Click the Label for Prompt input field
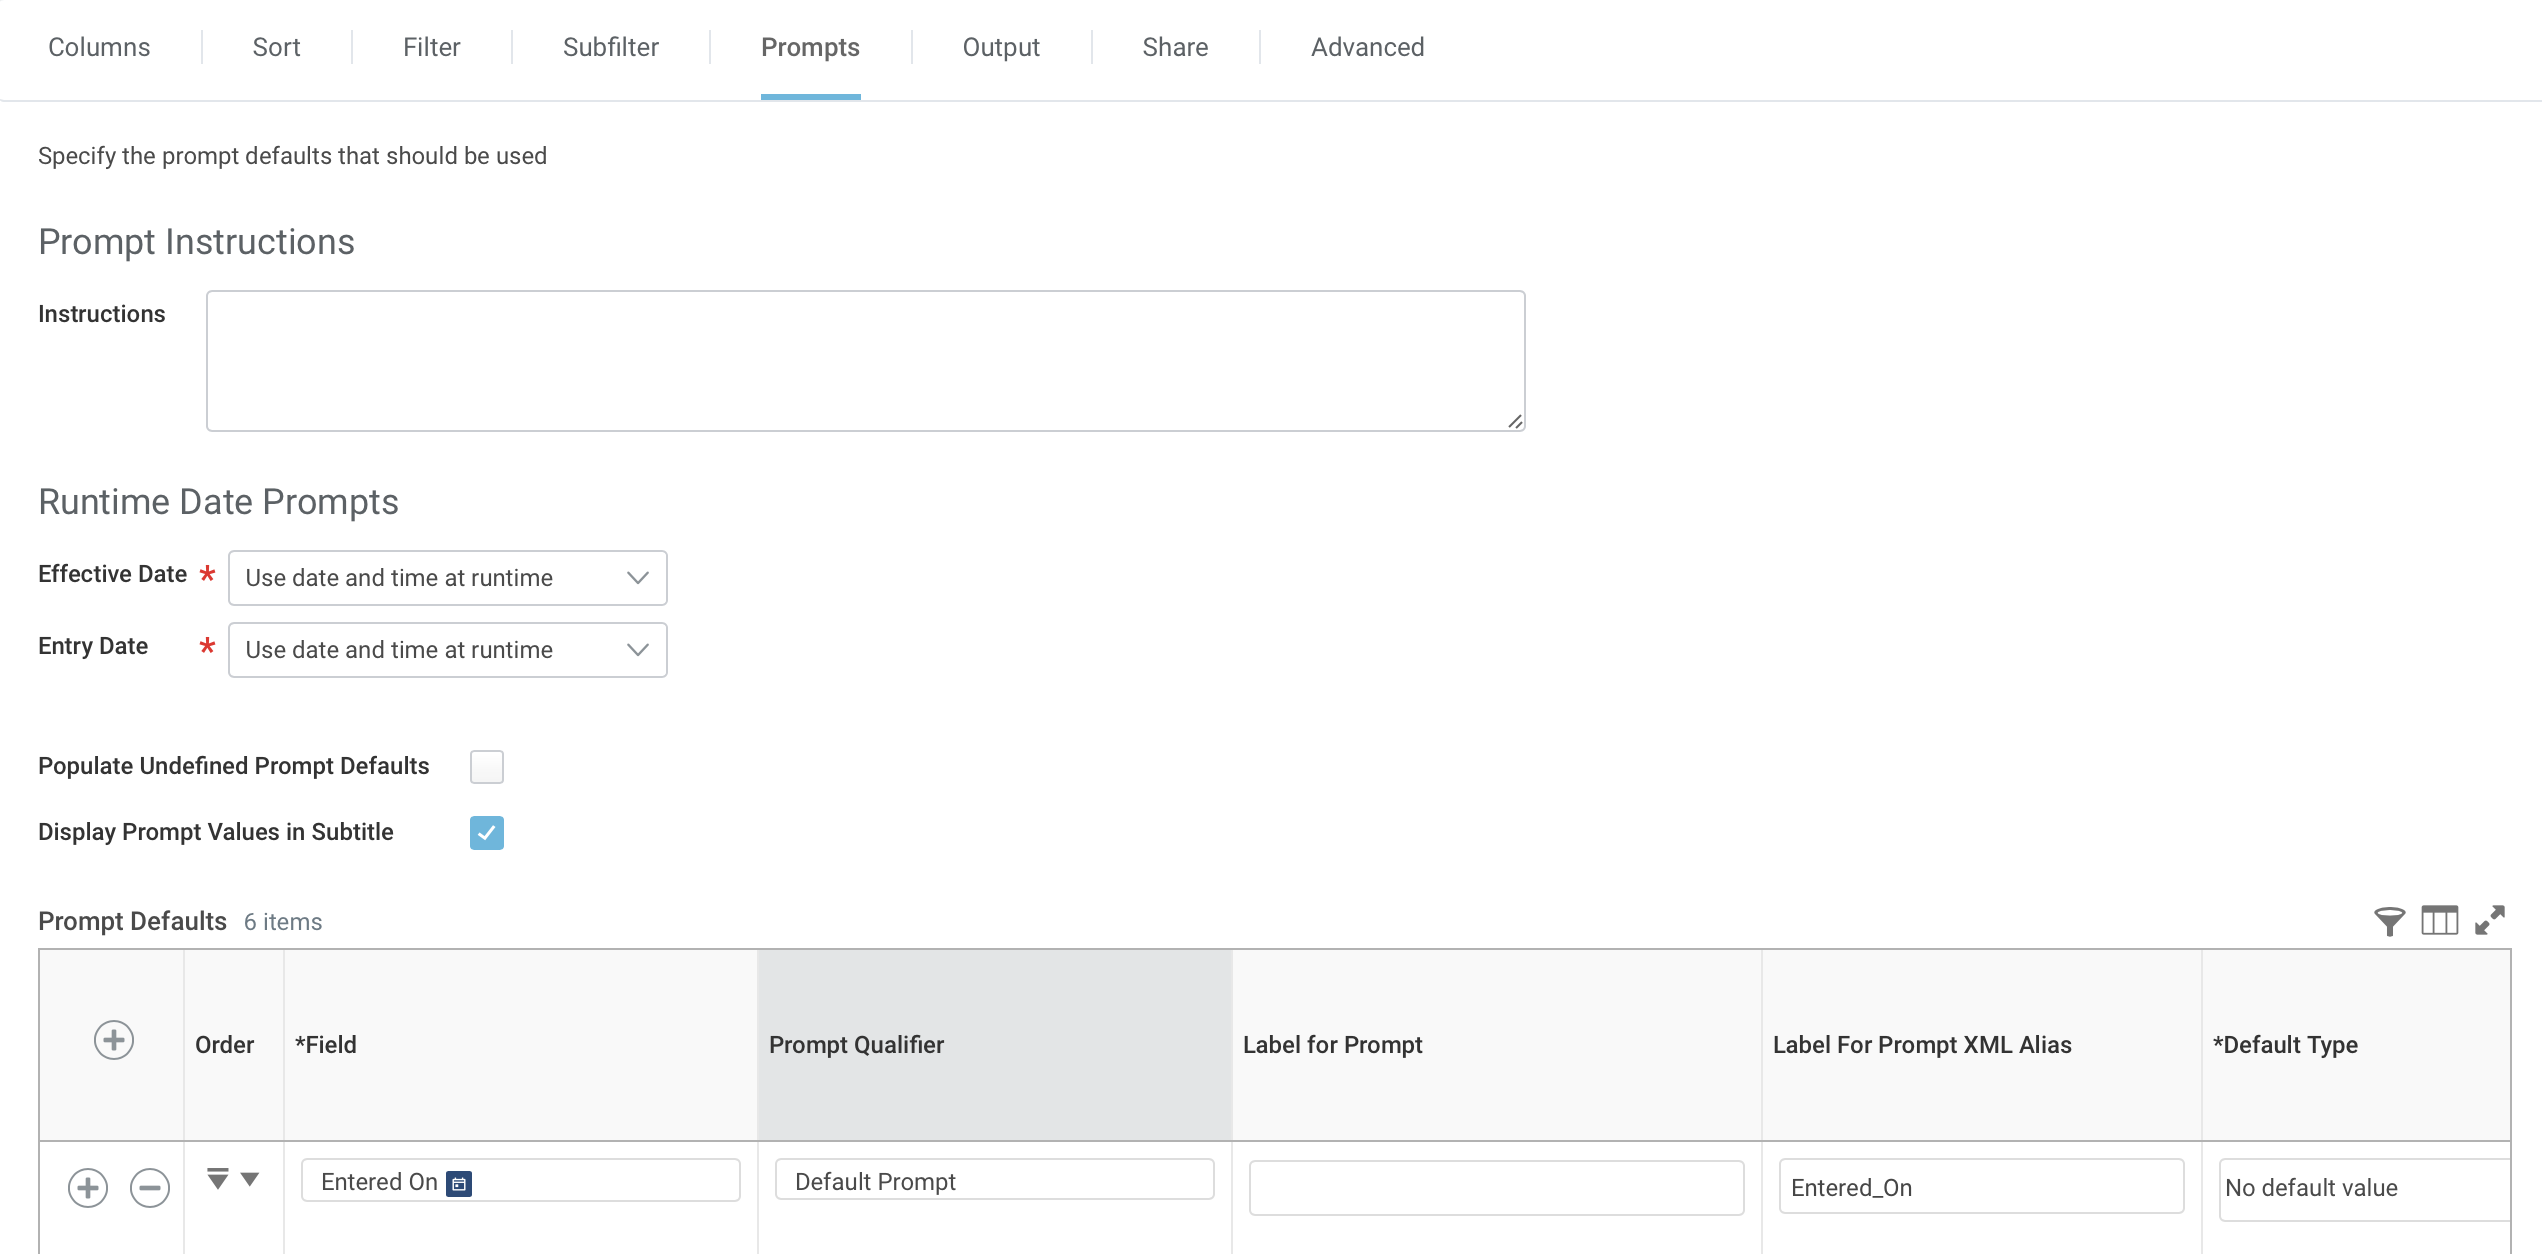Viewport: 2542px width, 1254px height. point(1496,1188)
